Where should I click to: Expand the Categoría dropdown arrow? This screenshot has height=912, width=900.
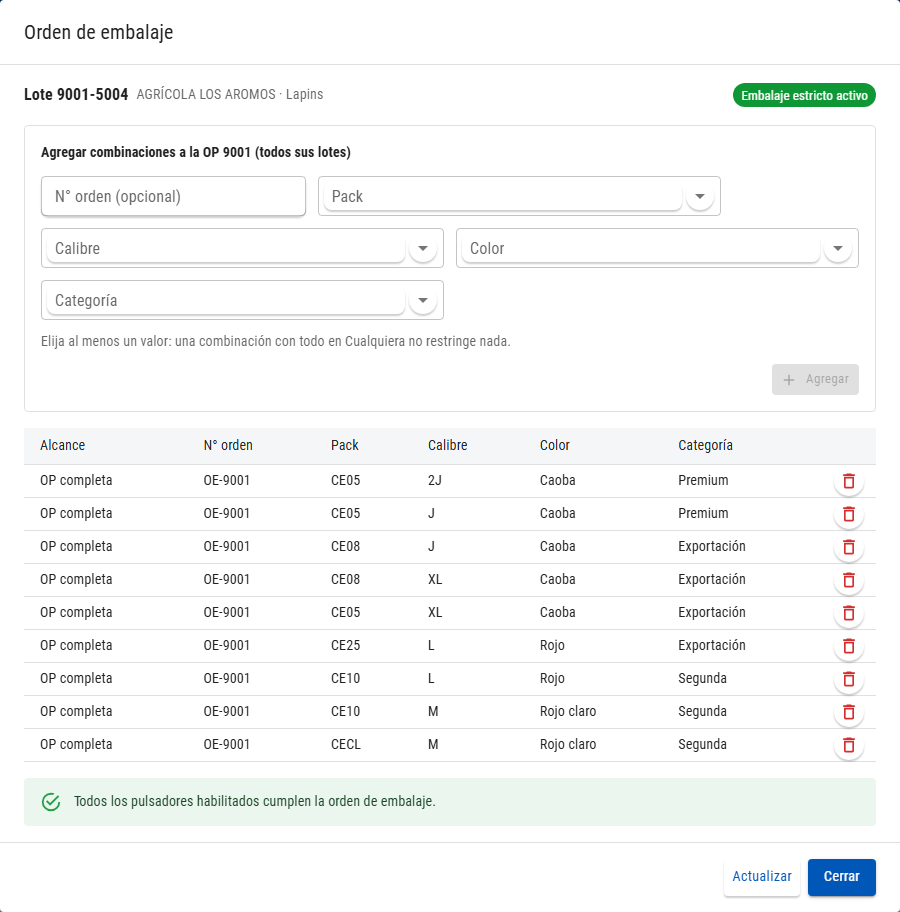coord(423,301)
